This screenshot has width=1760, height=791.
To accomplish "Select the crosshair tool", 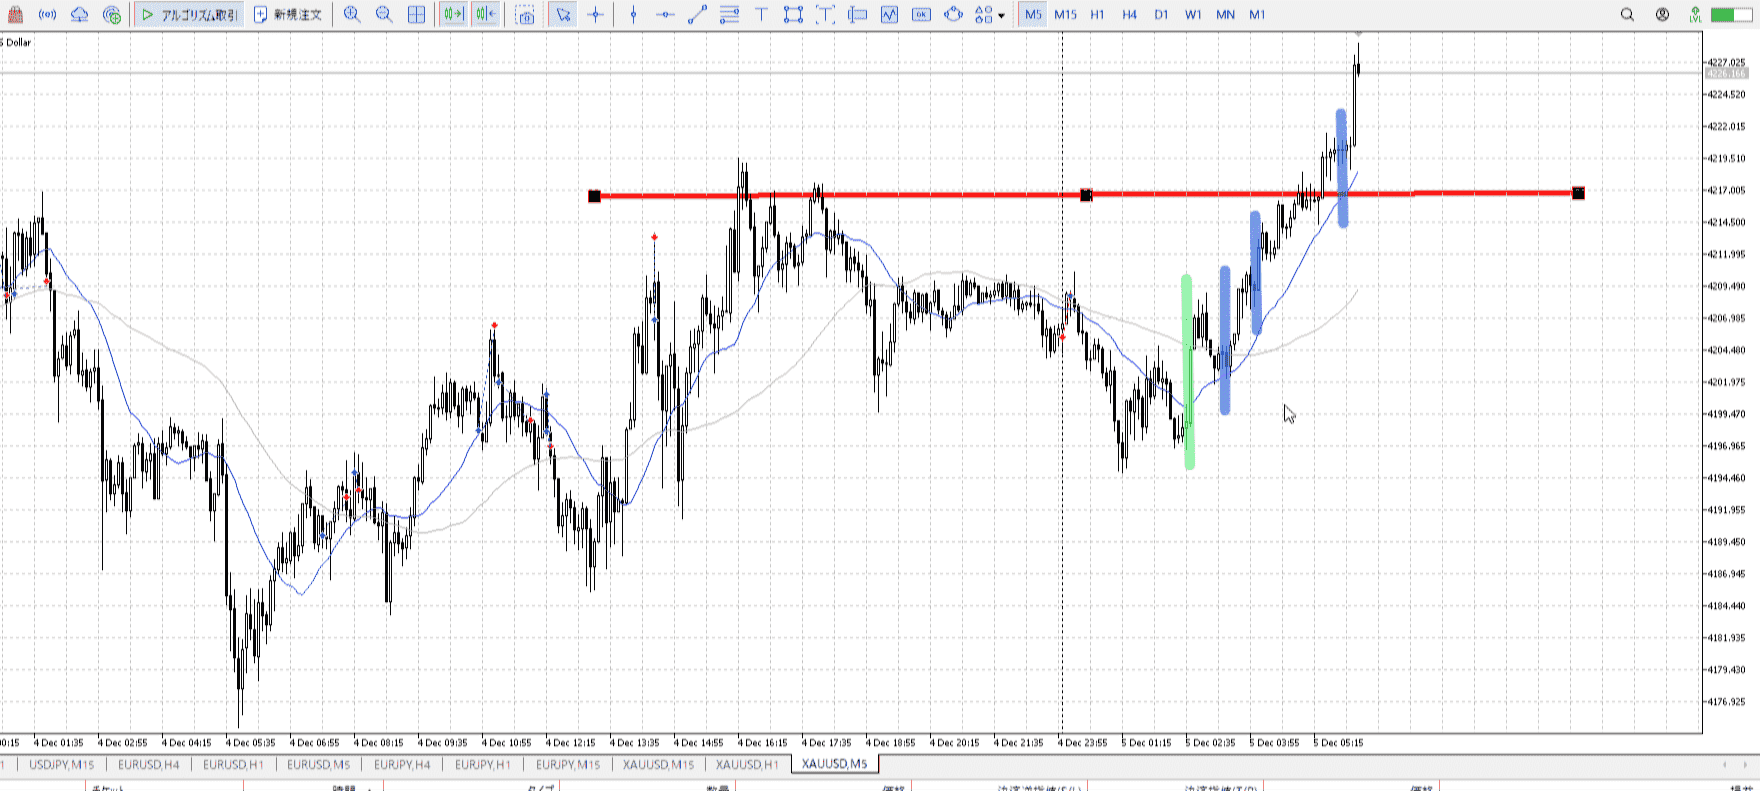I will tap(596, 15).
